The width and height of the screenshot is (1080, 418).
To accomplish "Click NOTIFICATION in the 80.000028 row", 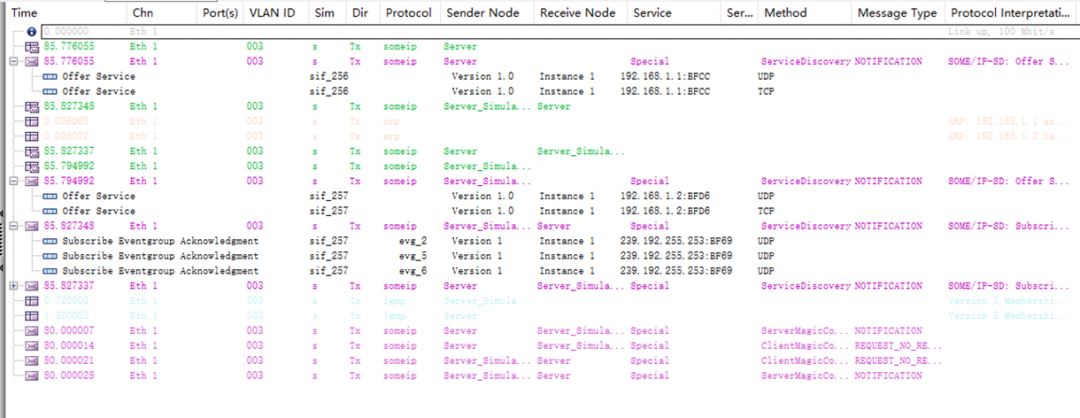I will (889, 376).
